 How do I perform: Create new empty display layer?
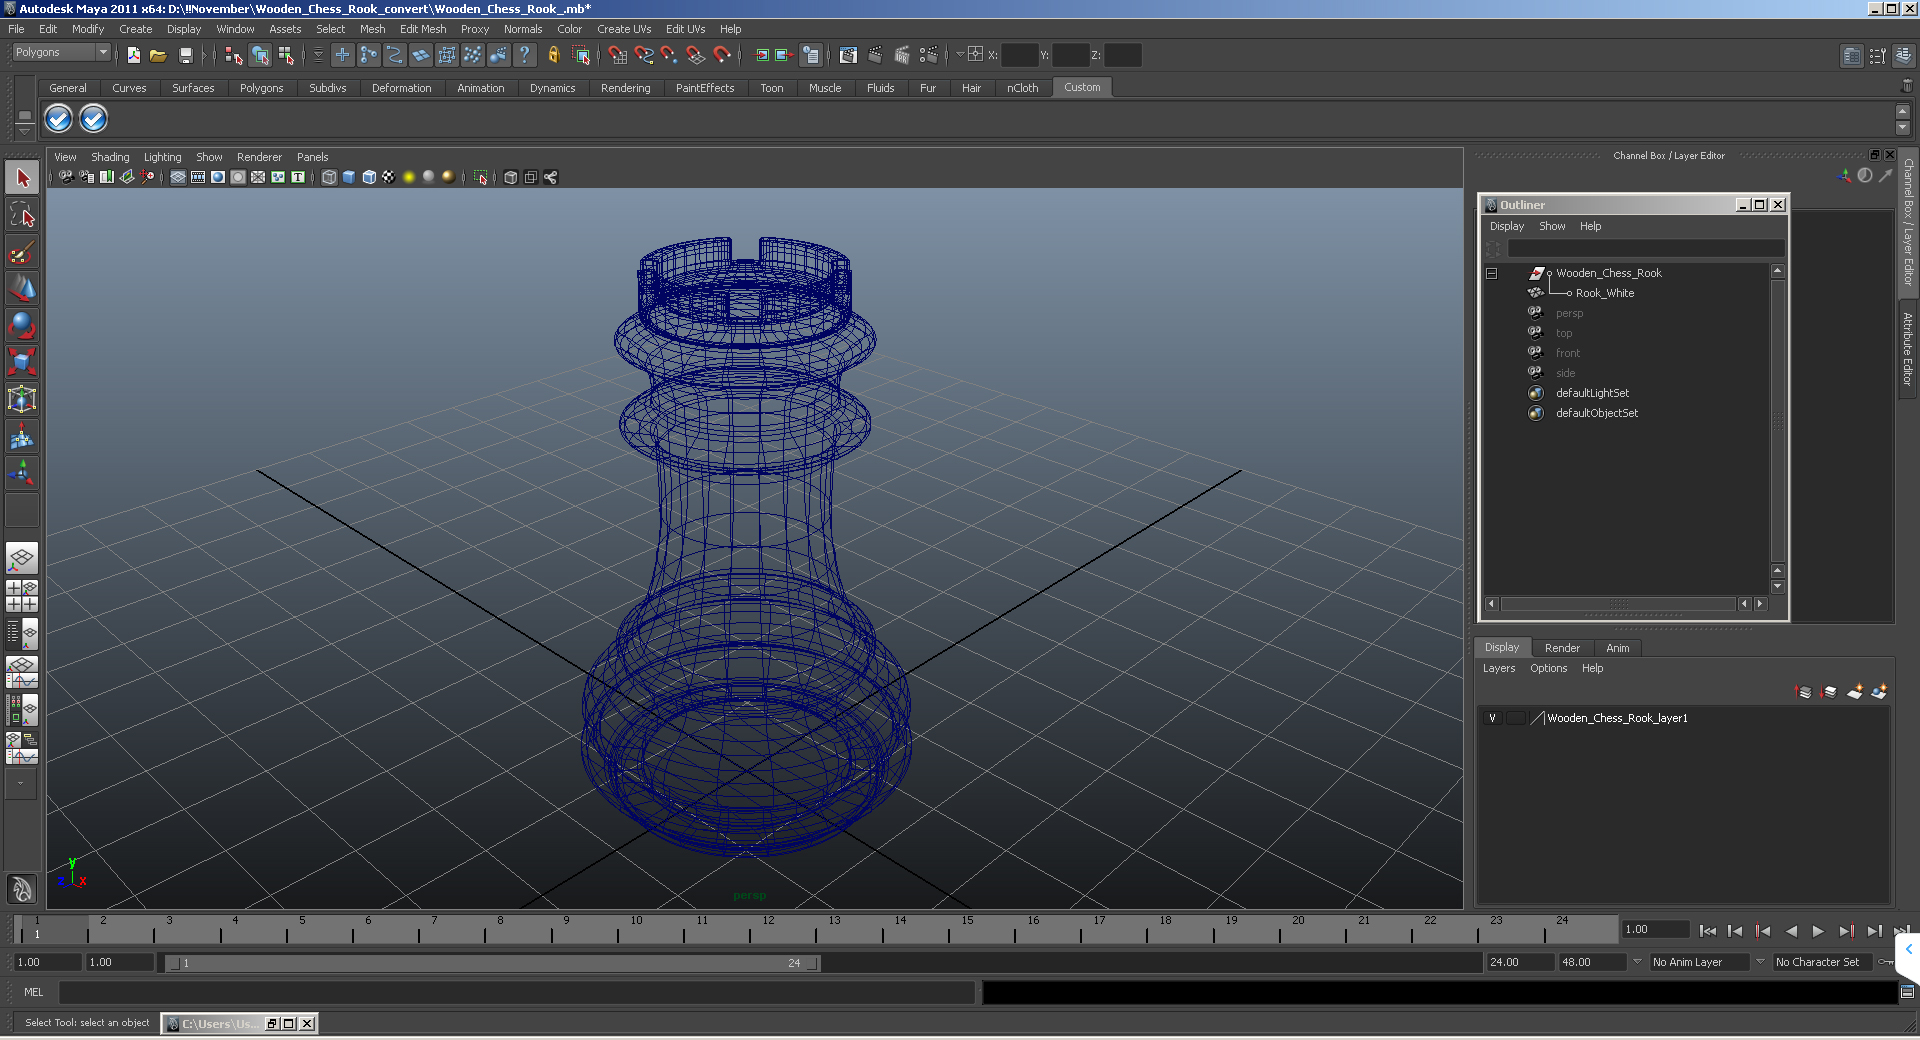pyautogui.click(x=1855, y=691)
